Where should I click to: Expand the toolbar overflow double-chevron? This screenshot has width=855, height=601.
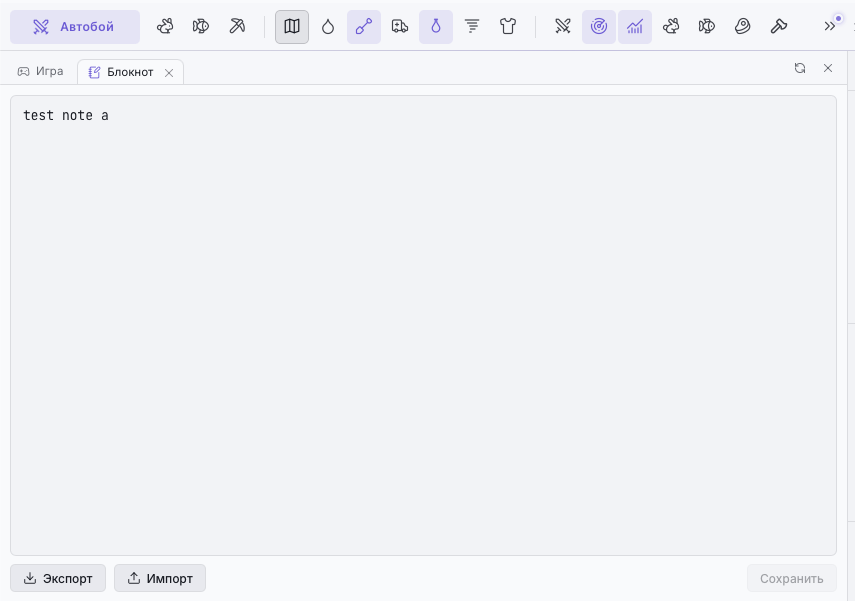point(830,26)
